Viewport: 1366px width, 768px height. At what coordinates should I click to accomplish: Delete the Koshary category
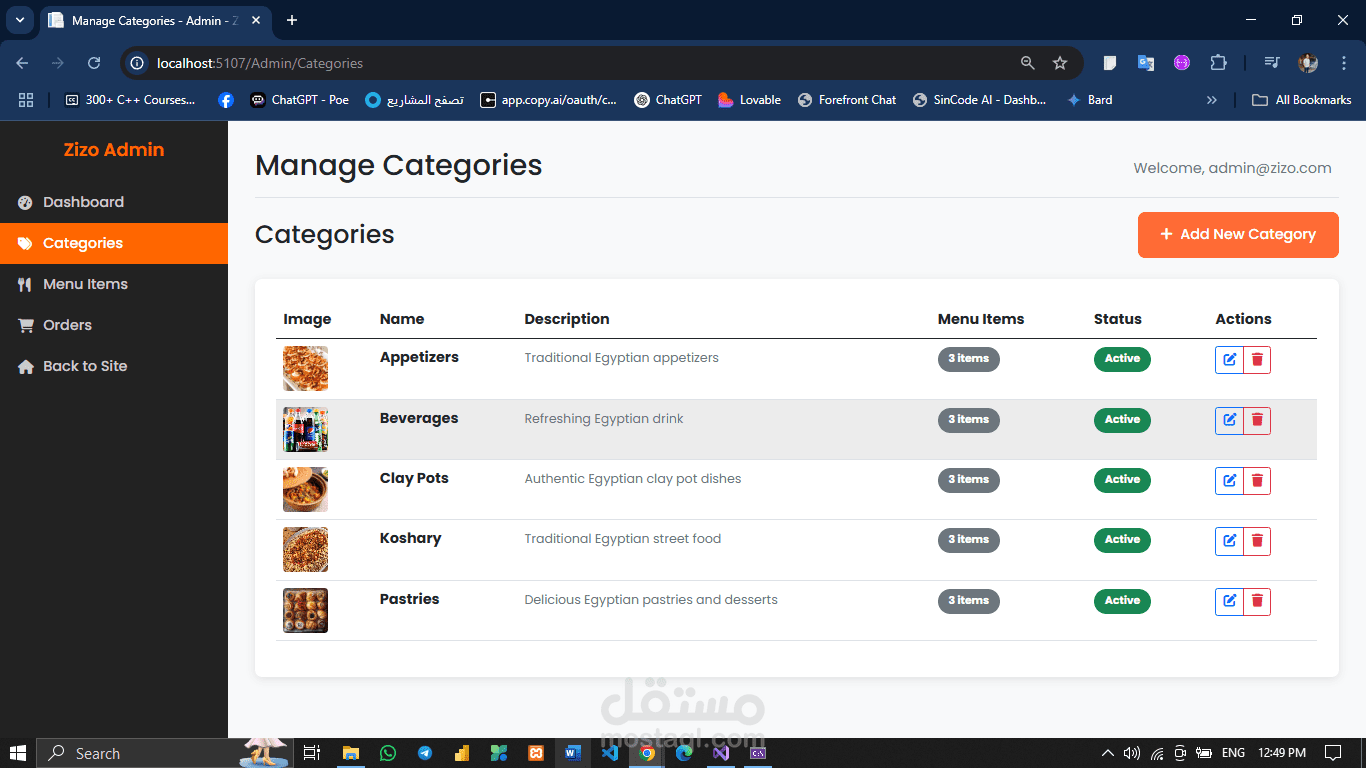[1257, 541]
